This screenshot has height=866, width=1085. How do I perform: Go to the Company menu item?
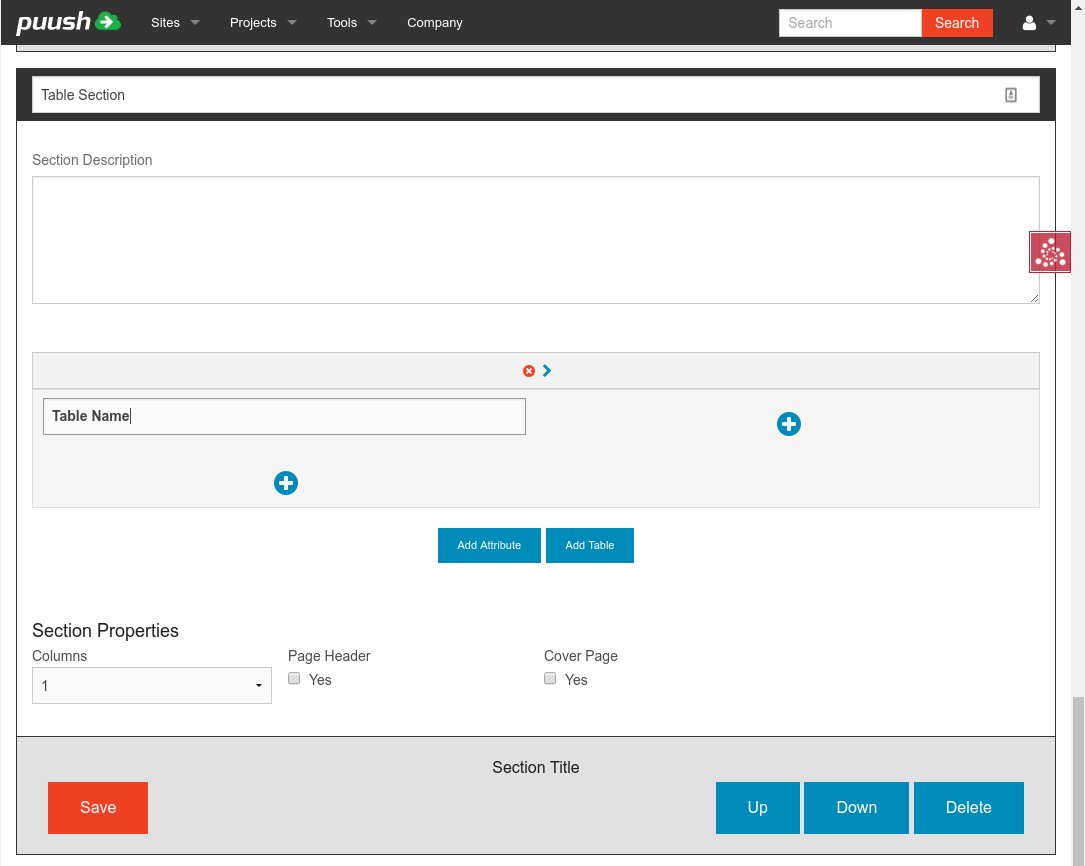435,23
